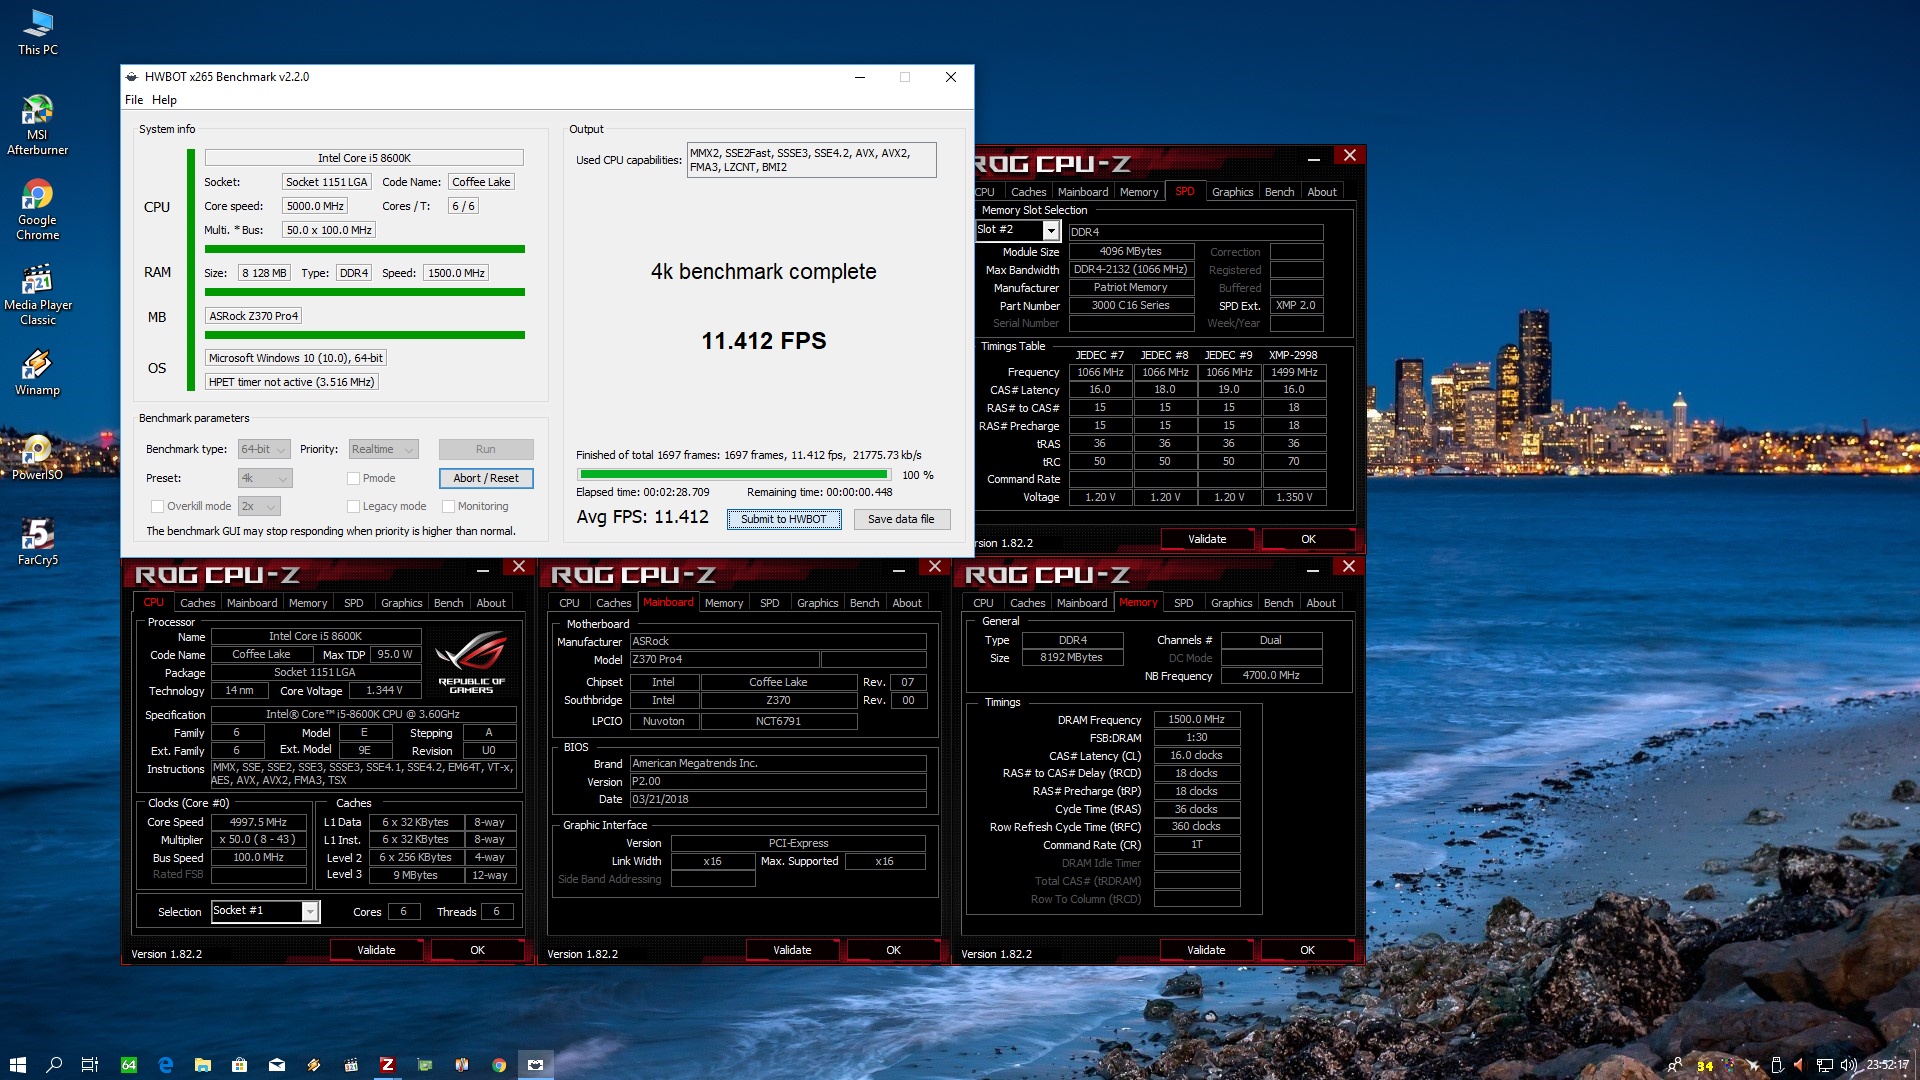Open People icon in system tray
The image size is (1920, 1080).
pyautogui.click(x=1675, y=1065)
